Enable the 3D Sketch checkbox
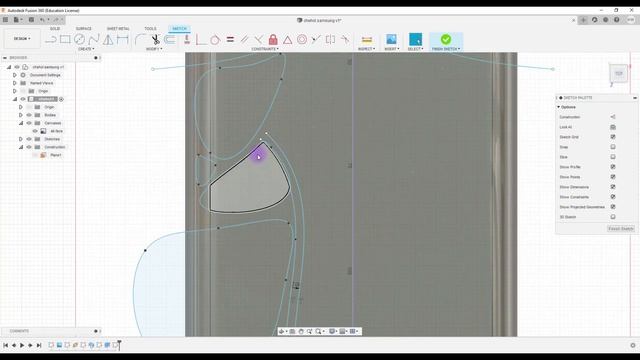 coord(613,217)
